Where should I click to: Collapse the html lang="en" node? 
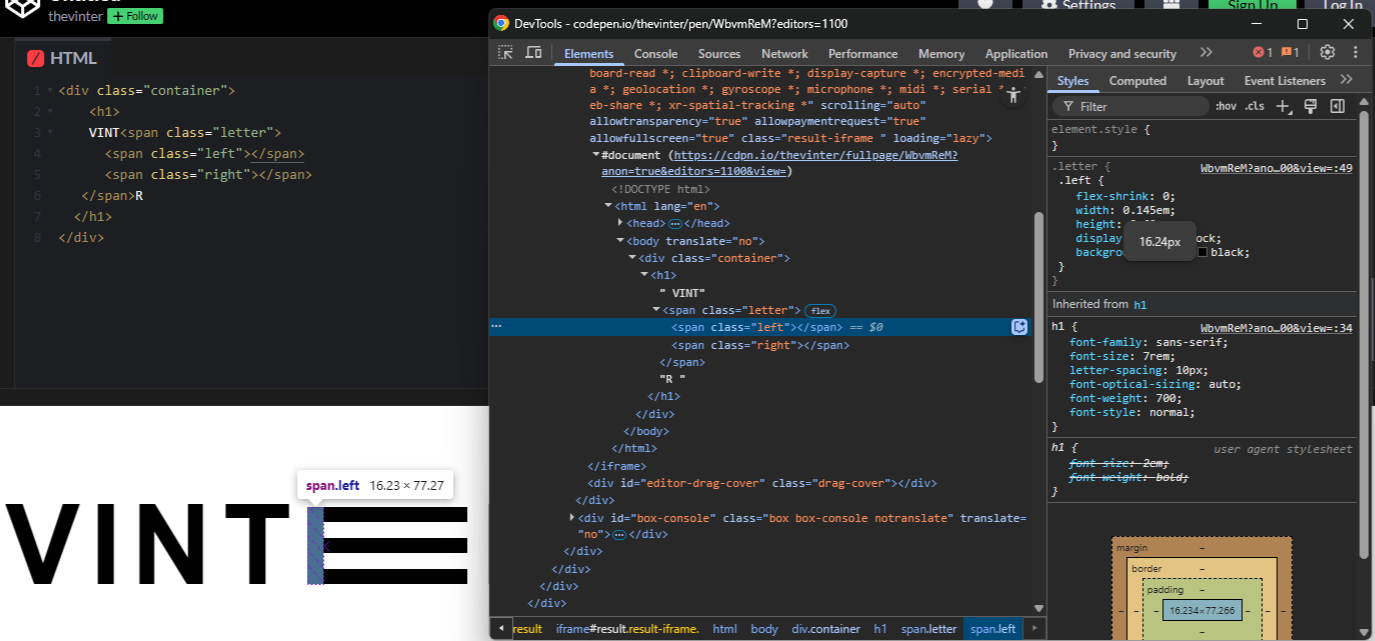tap(609, 206)
